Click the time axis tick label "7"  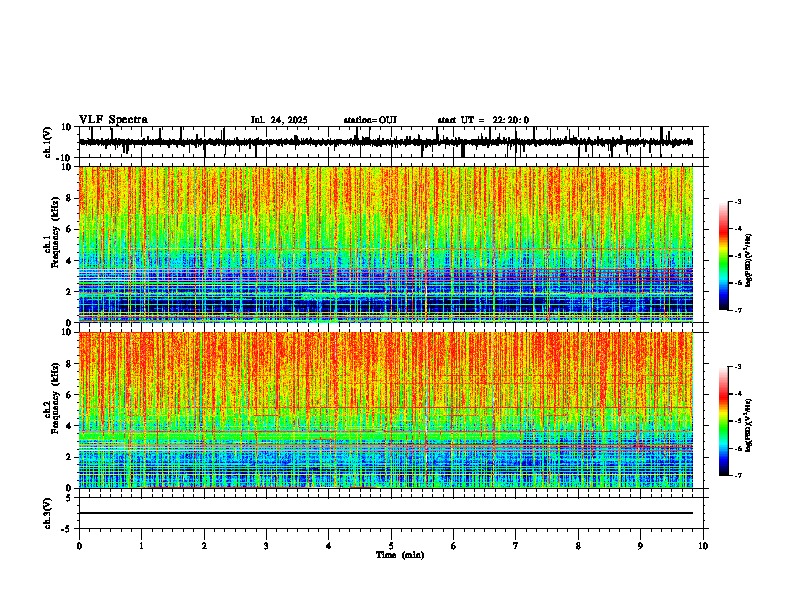pos(516,546)
